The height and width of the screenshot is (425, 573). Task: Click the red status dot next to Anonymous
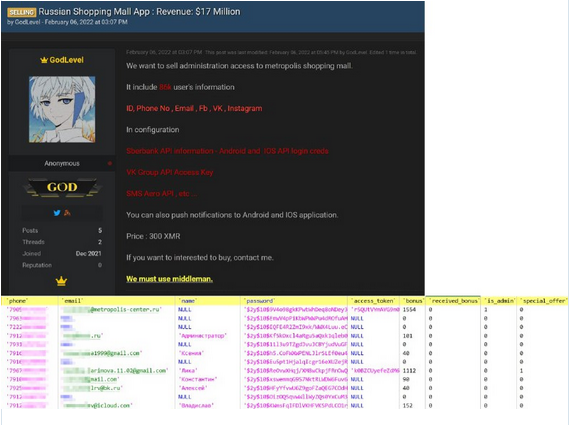(x=109, y=163)
